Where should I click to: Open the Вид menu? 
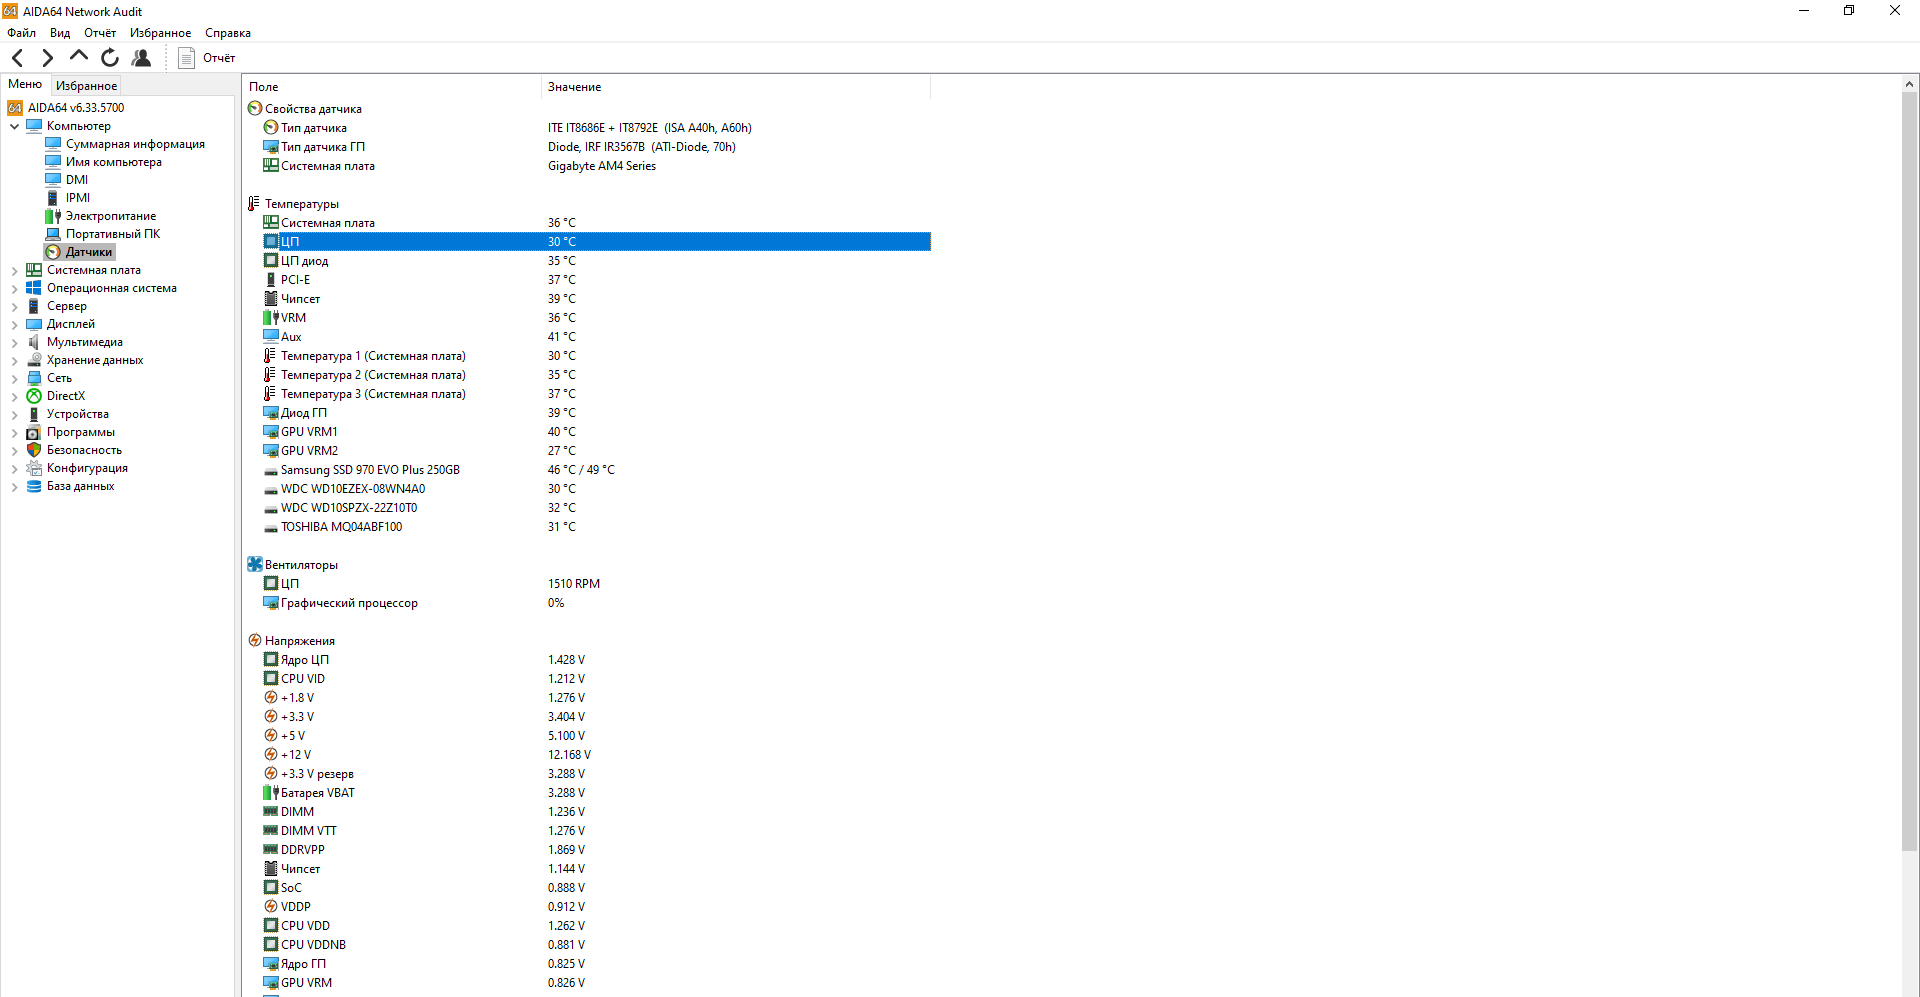pyautogui.click(x=60, y=33)
